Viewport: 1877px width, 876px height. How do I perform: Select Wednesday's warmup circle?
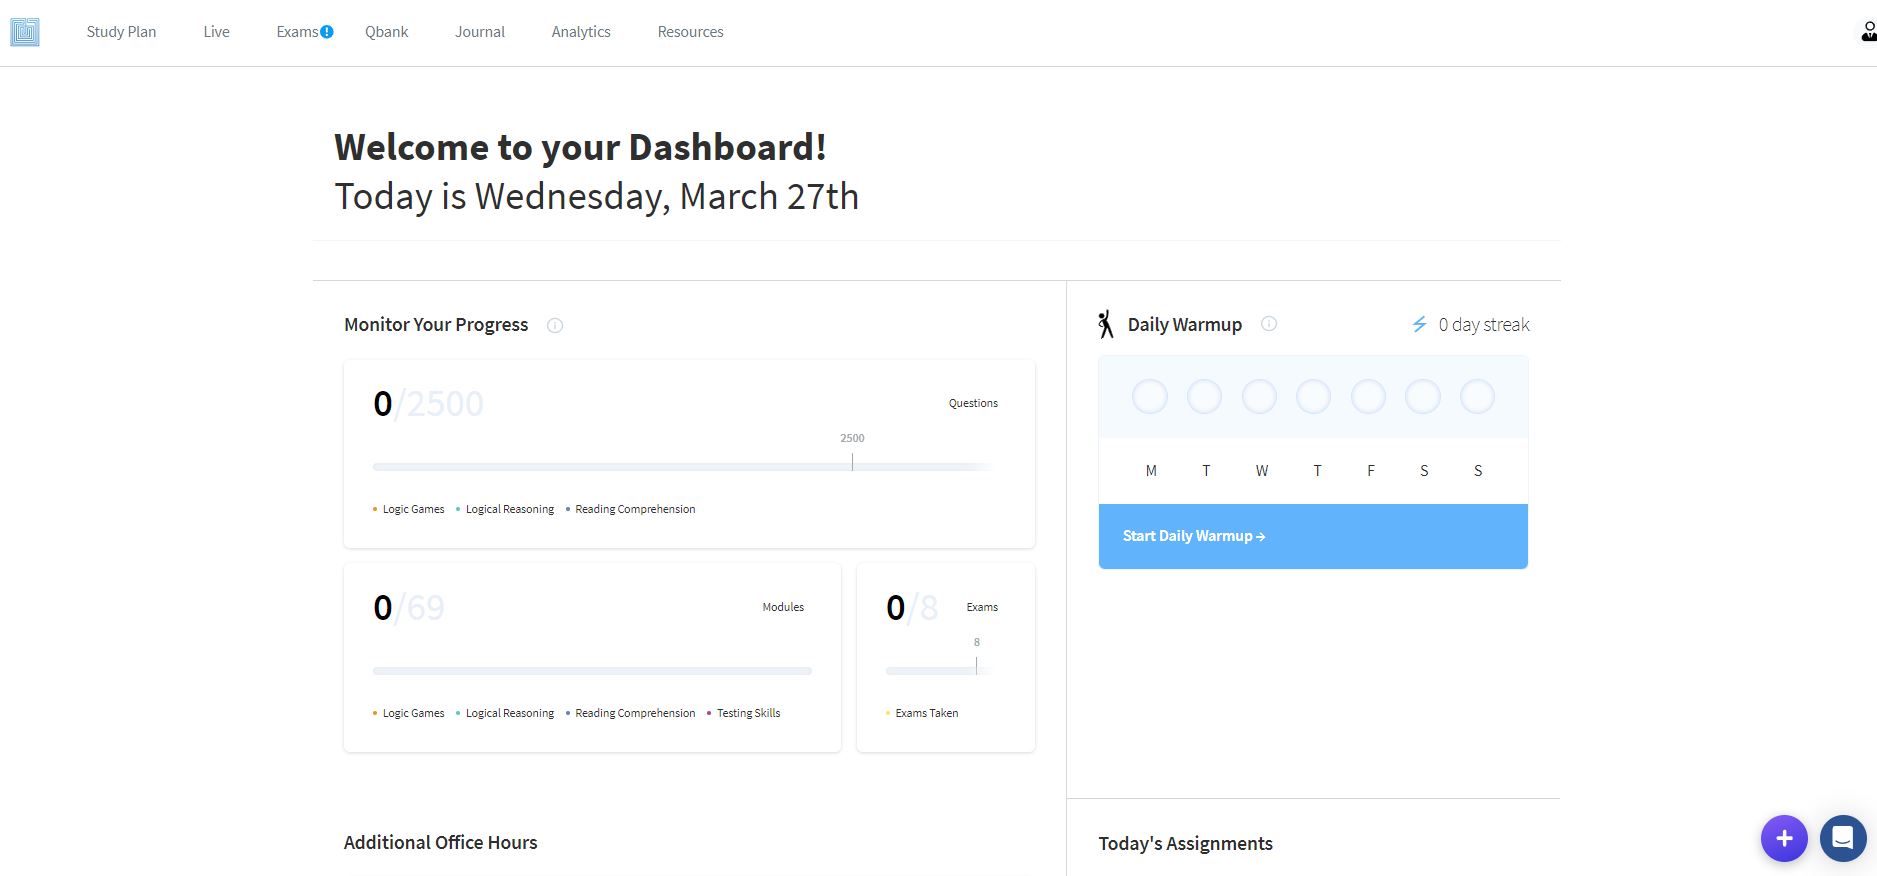coord(1259,397)
